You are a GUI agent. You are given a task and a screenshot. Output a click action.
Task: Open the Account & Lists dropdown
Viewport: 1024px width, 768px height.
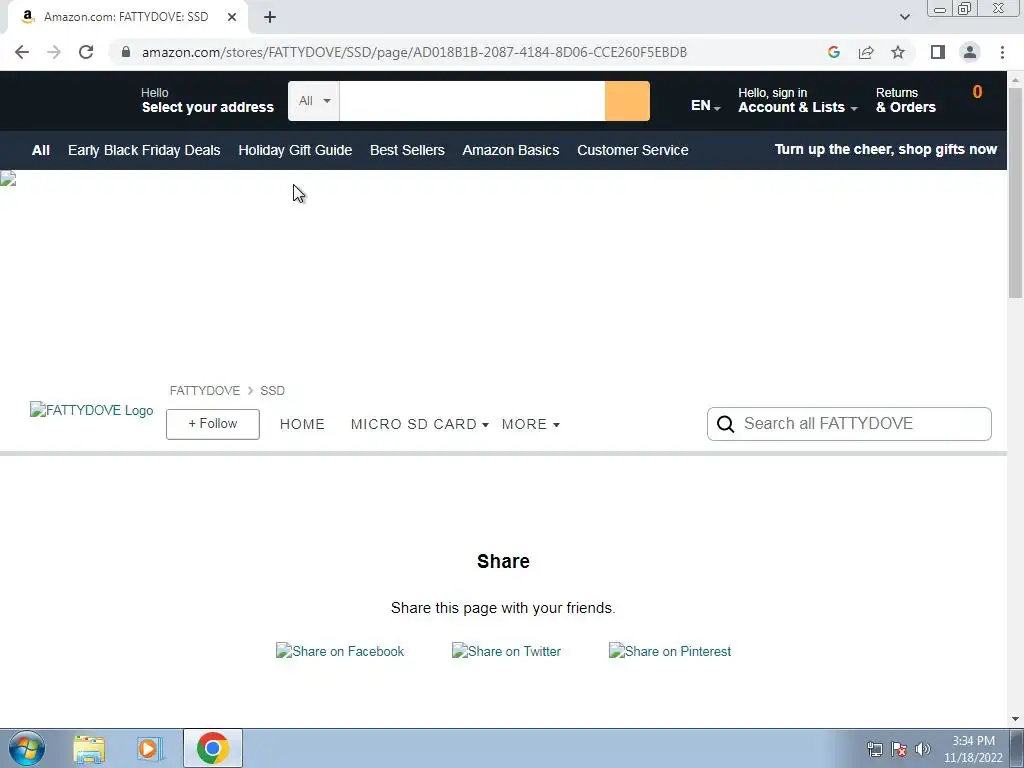797,100
